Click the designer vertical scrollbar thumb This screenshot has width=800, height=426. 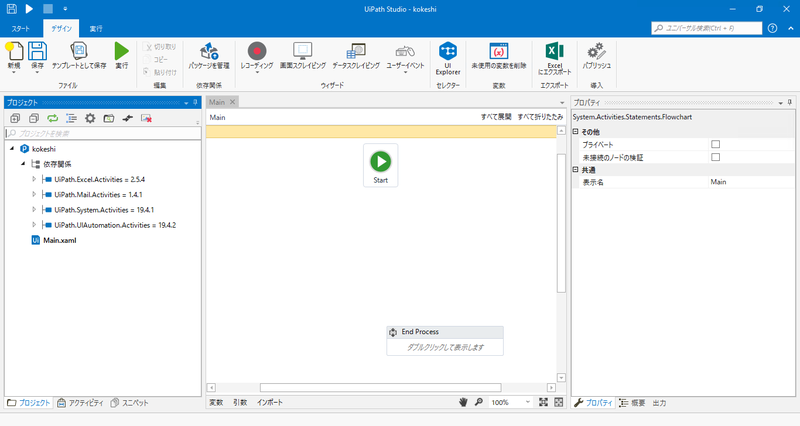click(x=561, y=221)
